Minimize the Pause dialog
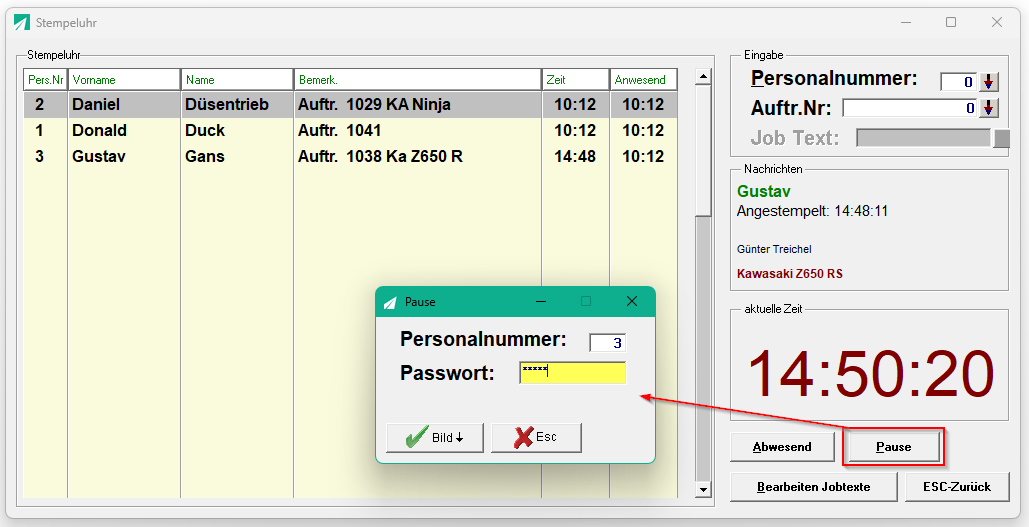 pos(541,301)
